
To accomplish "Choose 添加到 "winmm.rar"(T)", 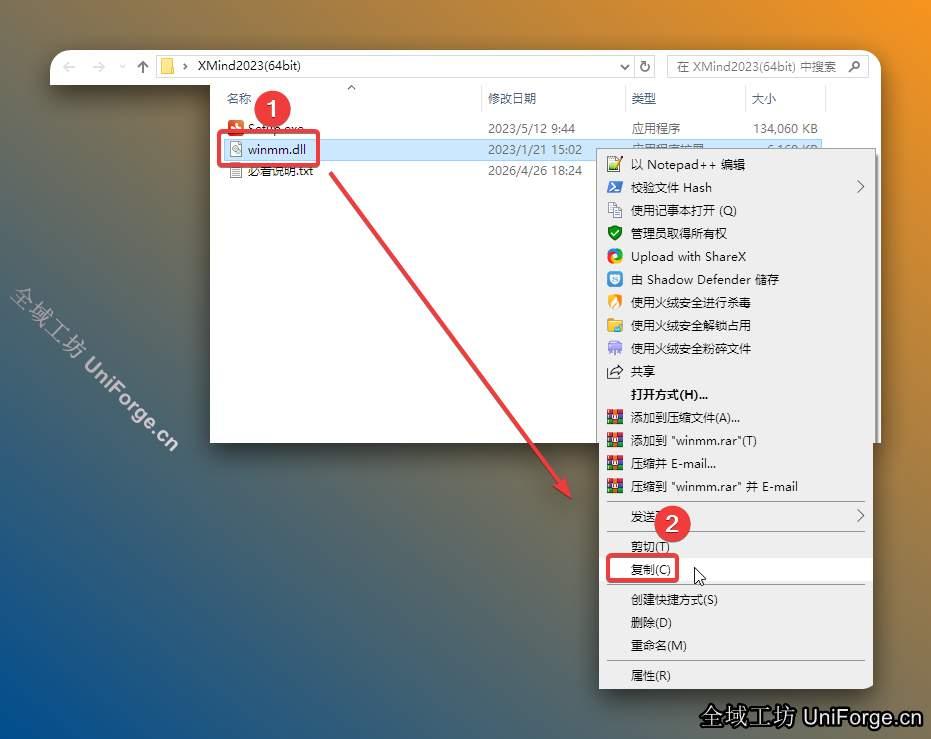I will 736,440.
